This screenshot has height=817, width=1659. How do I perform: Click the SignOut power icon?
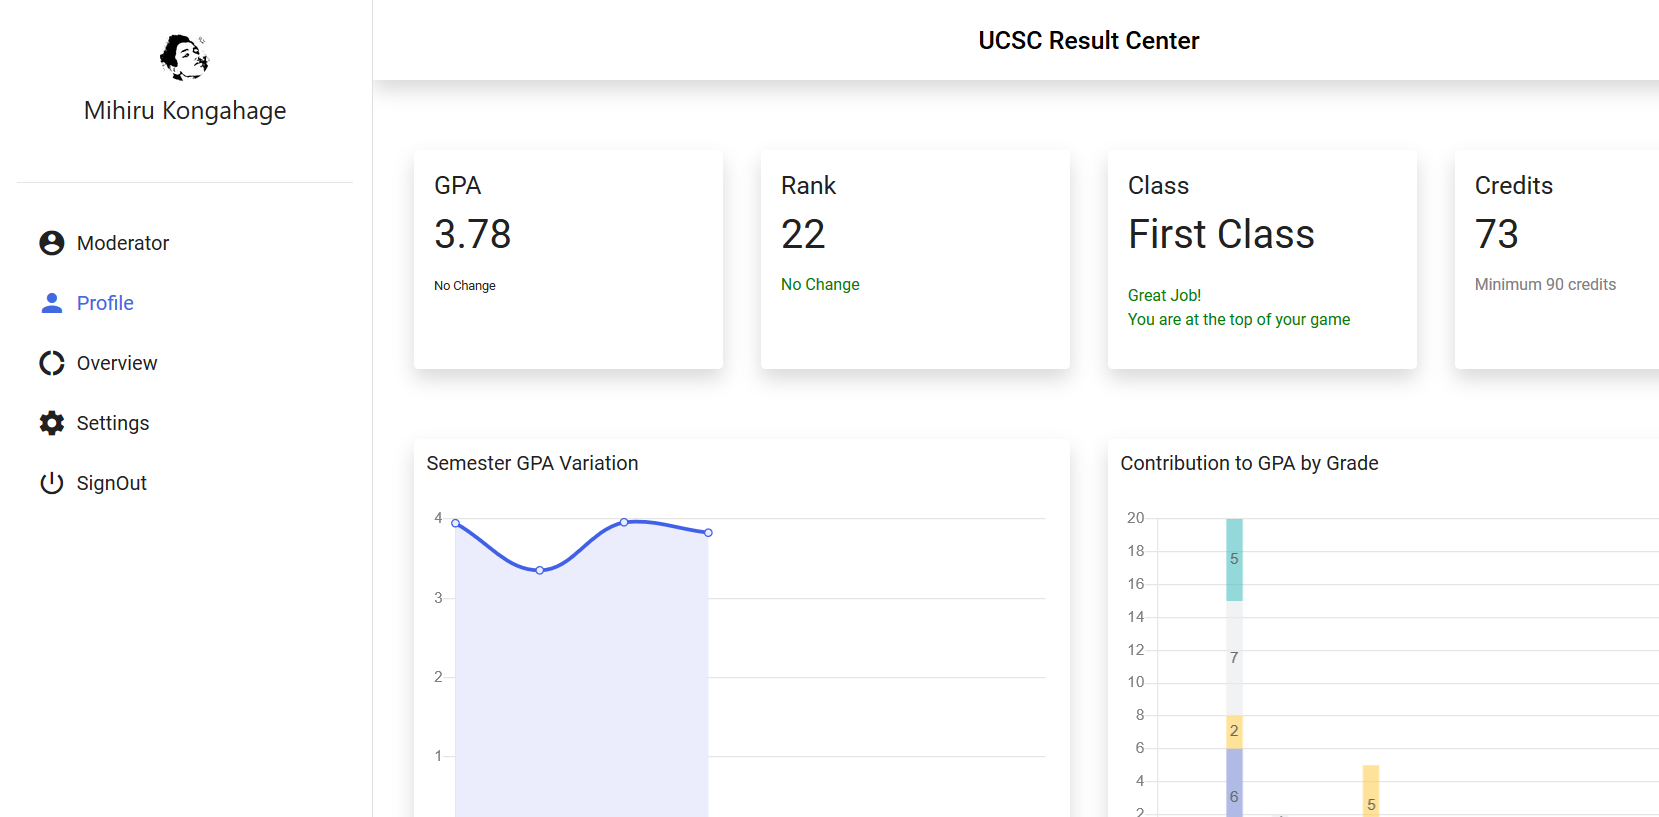[52, 483]
